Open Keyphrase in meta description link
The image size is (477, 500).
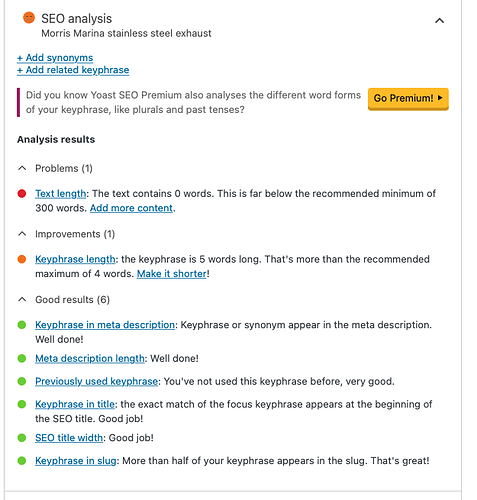pos(105,325)
